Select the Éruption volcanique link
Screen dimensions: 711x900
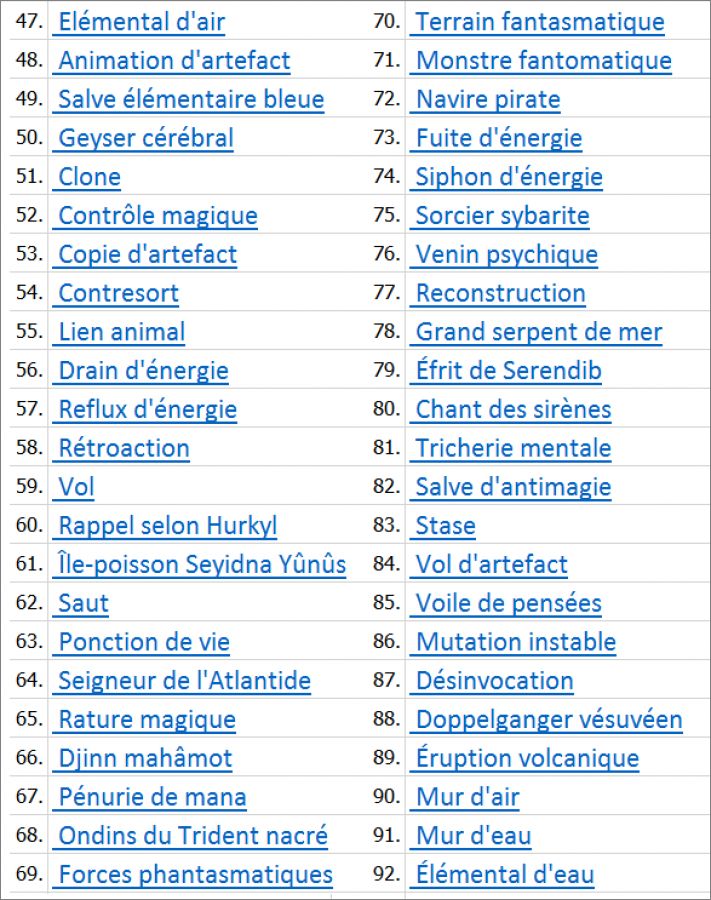pos(527,759)
